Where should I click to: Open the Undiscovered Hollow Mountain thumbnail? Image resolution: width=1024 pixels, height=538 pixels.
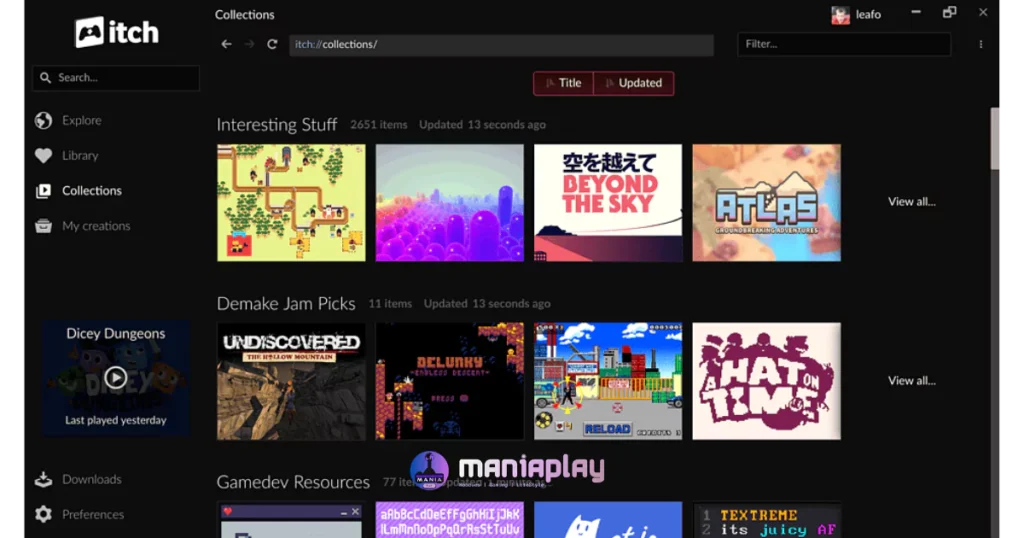291,381
